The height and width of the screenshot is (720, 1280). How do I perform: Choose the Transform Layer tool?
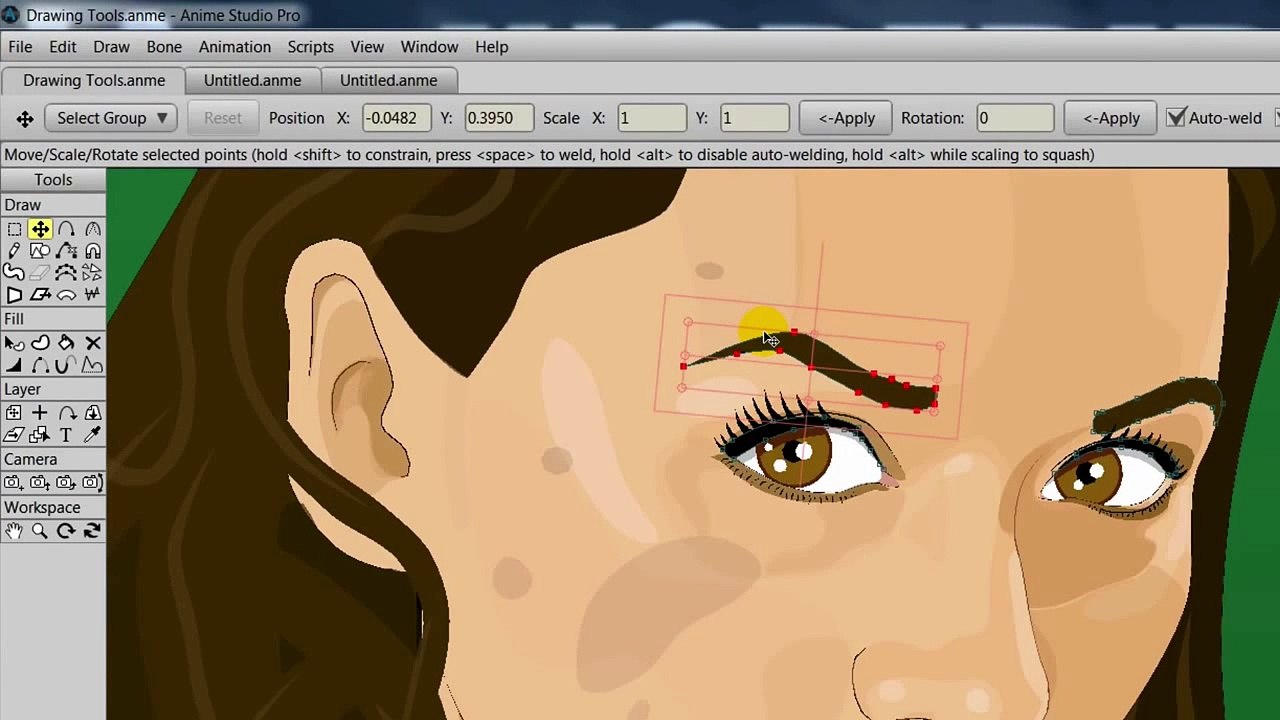tap(14, 413)
